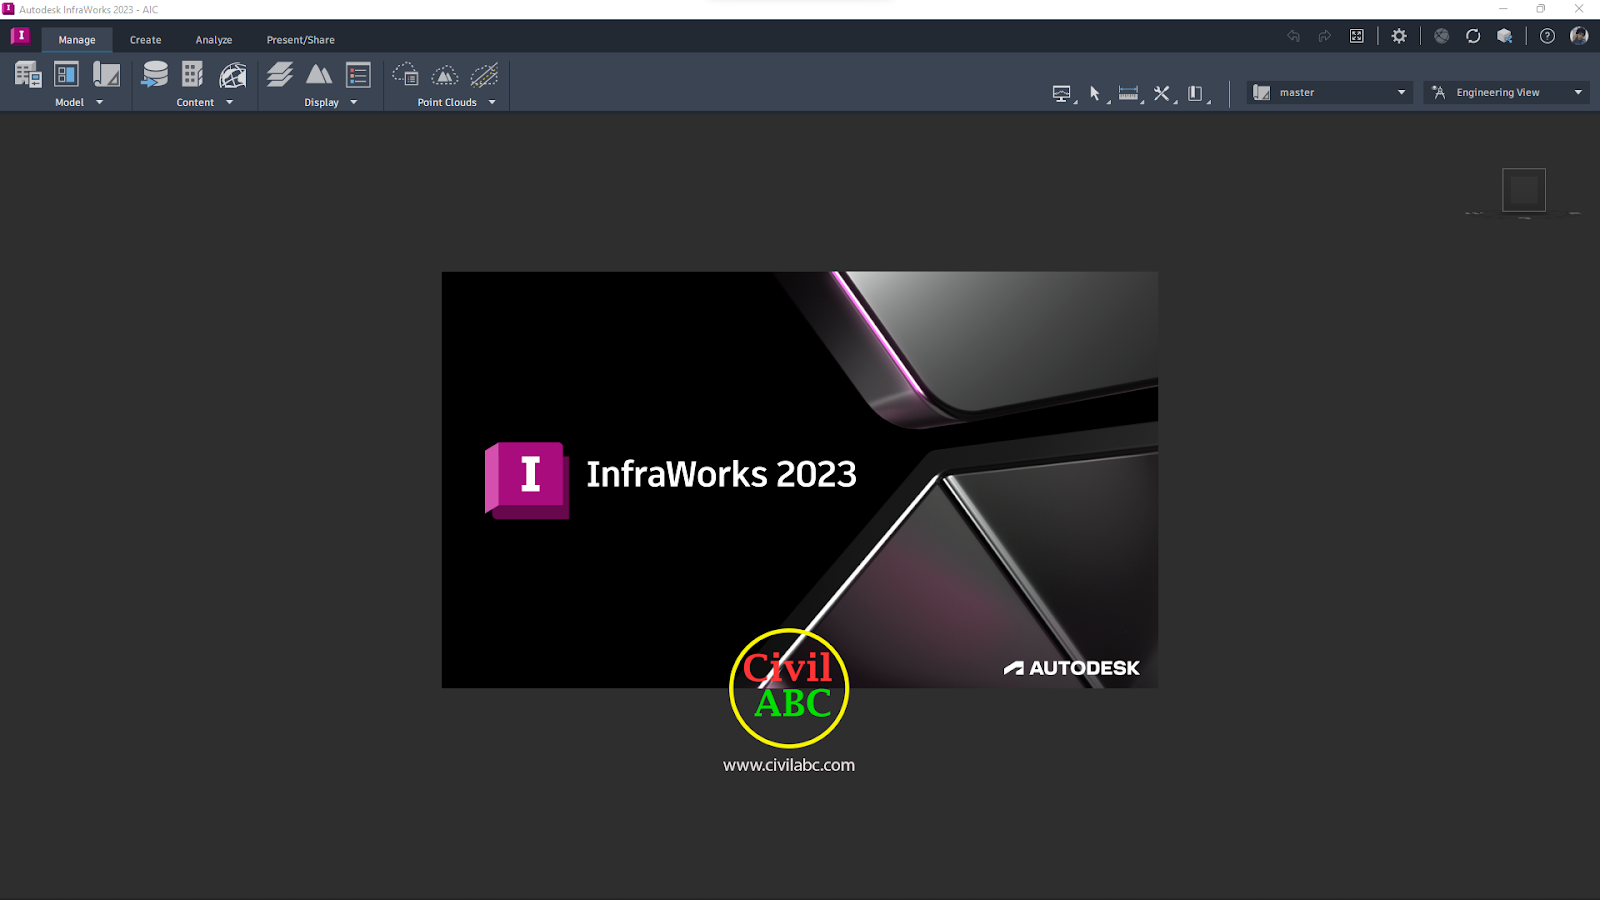Toggle the side panel layout icon
1600x900 pixels.
tap(1195, 93)
